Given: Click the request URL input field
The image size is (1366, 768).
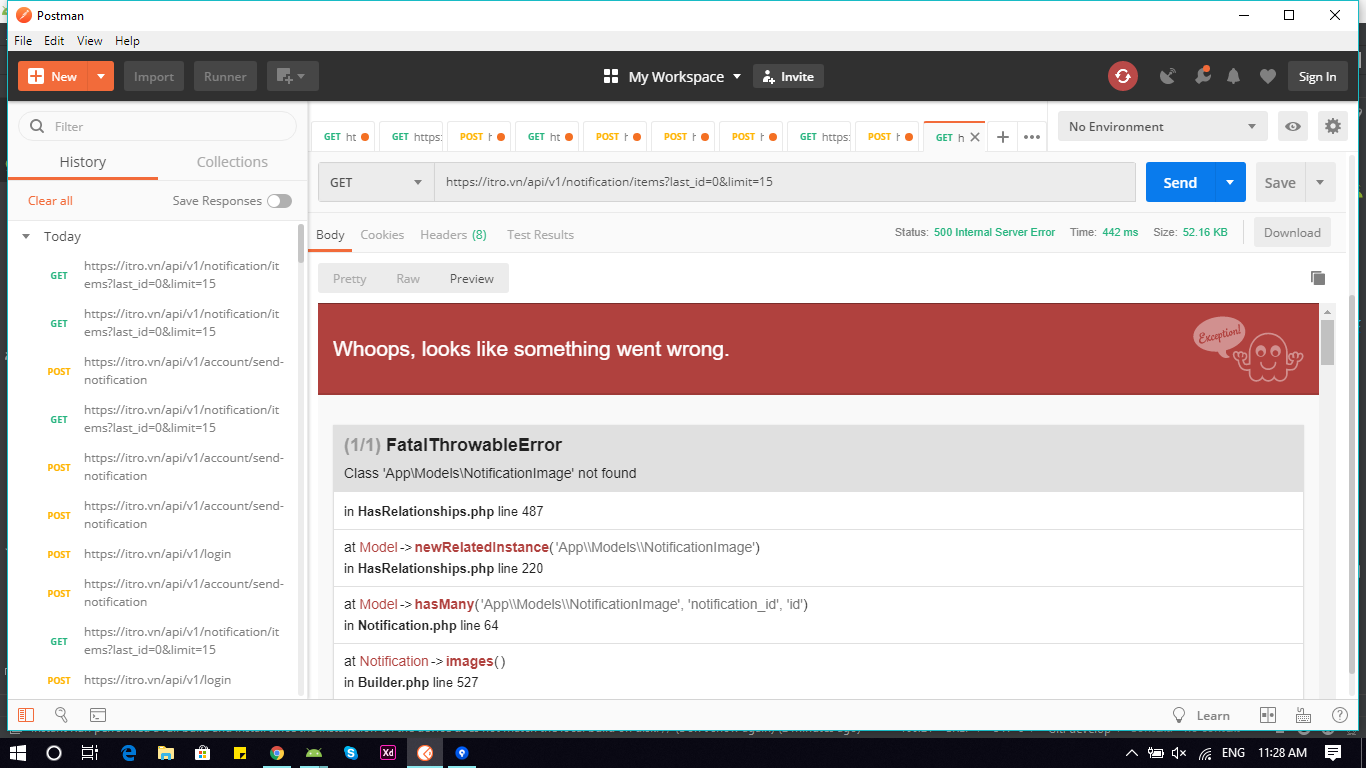Looking at the screenshot, I should 784,182.
